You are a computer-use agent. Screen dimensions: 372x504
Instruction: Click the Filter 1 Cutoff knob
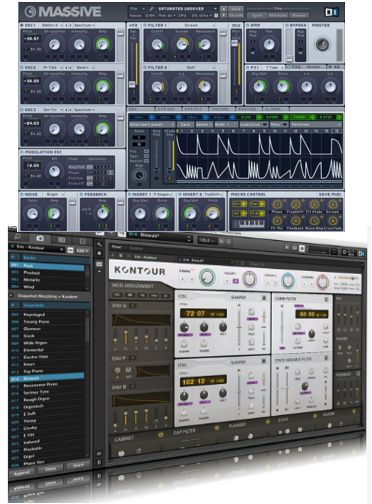pos(157,44)
